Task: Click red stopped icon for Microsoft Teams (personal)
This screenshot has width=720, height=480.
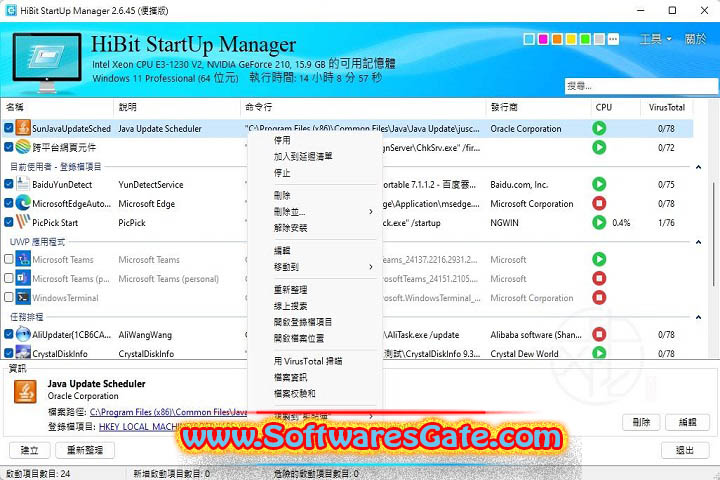Action: 599,278
